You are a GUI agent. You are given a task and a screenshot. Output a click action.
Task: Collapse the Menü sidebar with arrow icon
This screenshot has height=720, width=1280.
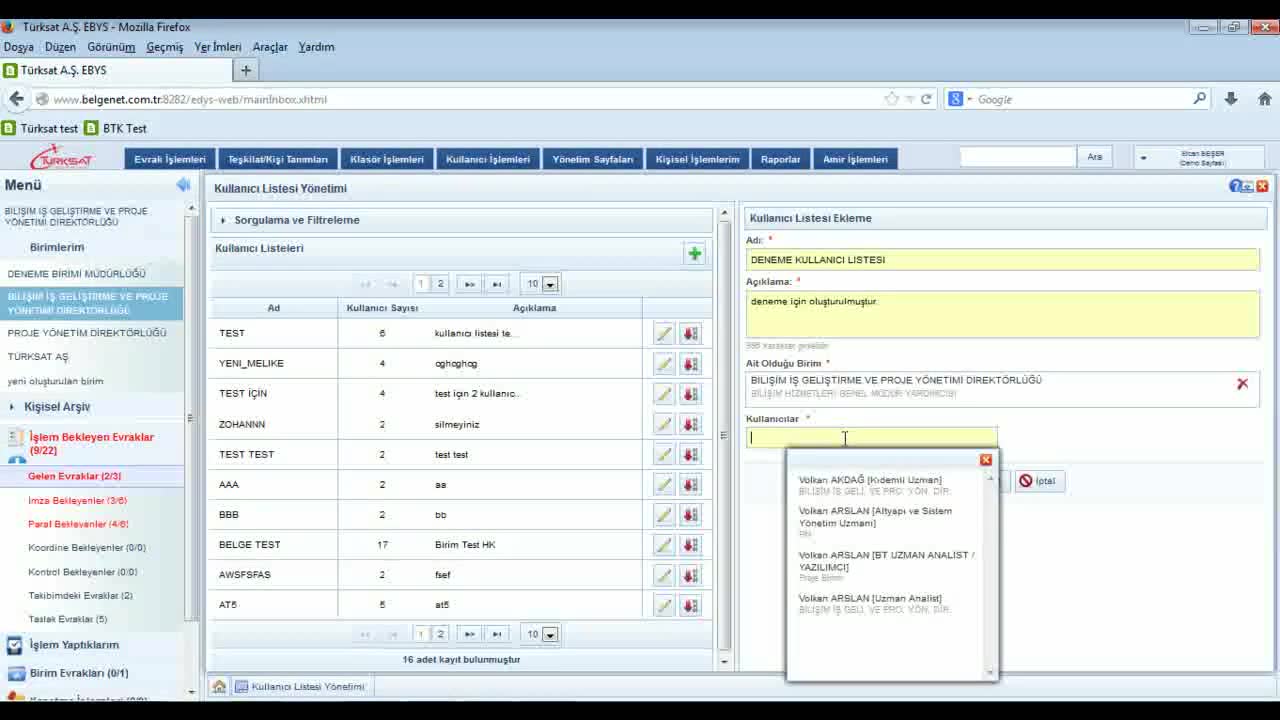[x=183, y=185]
